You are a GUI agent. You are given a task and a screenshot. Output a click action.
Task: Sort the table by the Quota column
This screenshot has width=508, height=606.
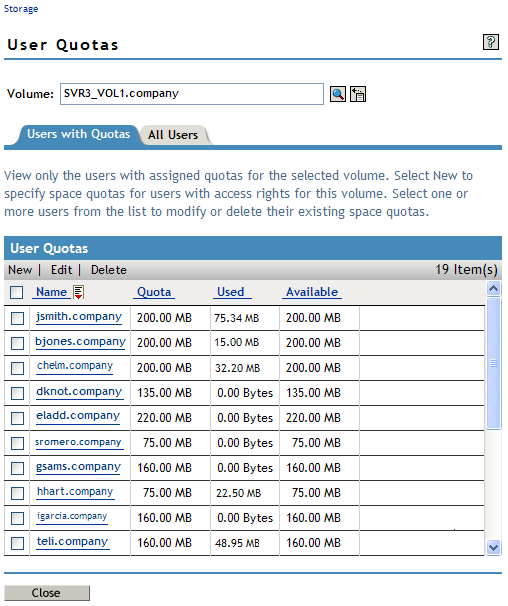[x=154, y=292]
